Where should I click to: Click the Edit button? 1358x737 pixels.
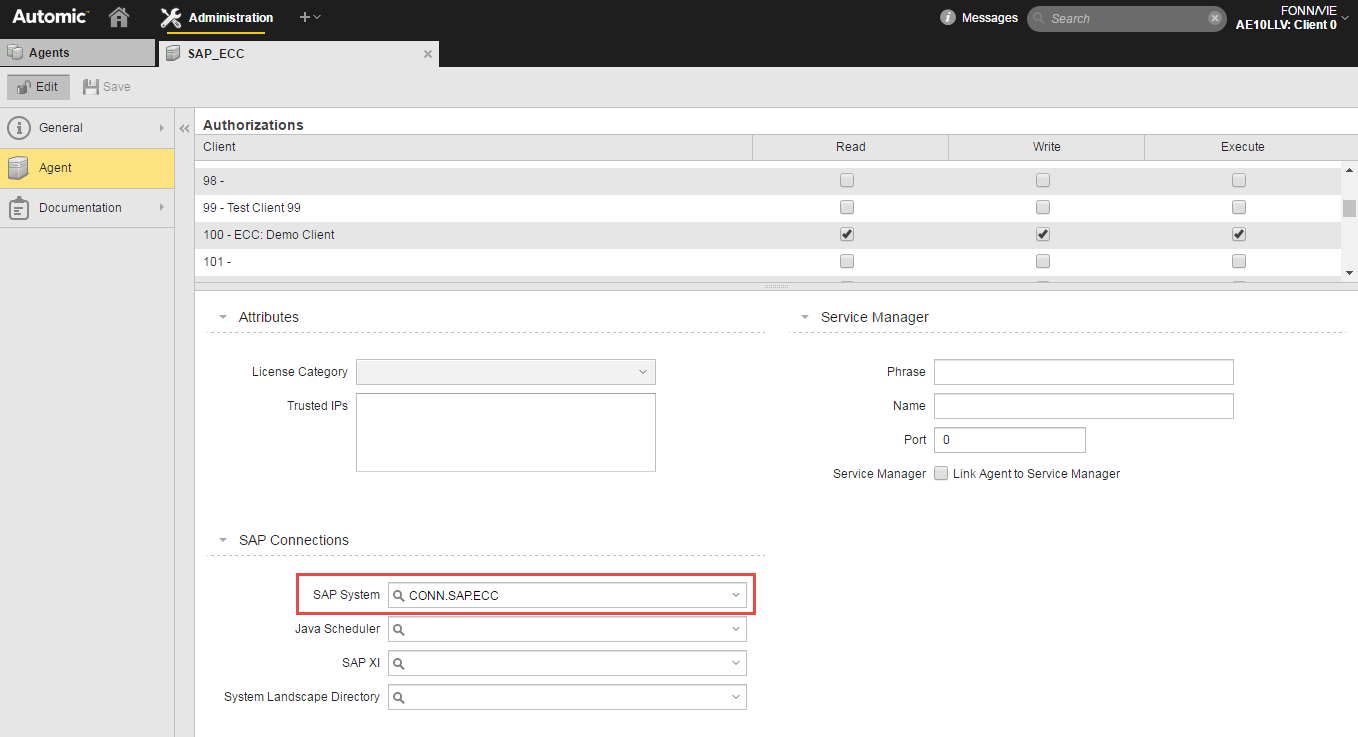click(x=38, y=87)
